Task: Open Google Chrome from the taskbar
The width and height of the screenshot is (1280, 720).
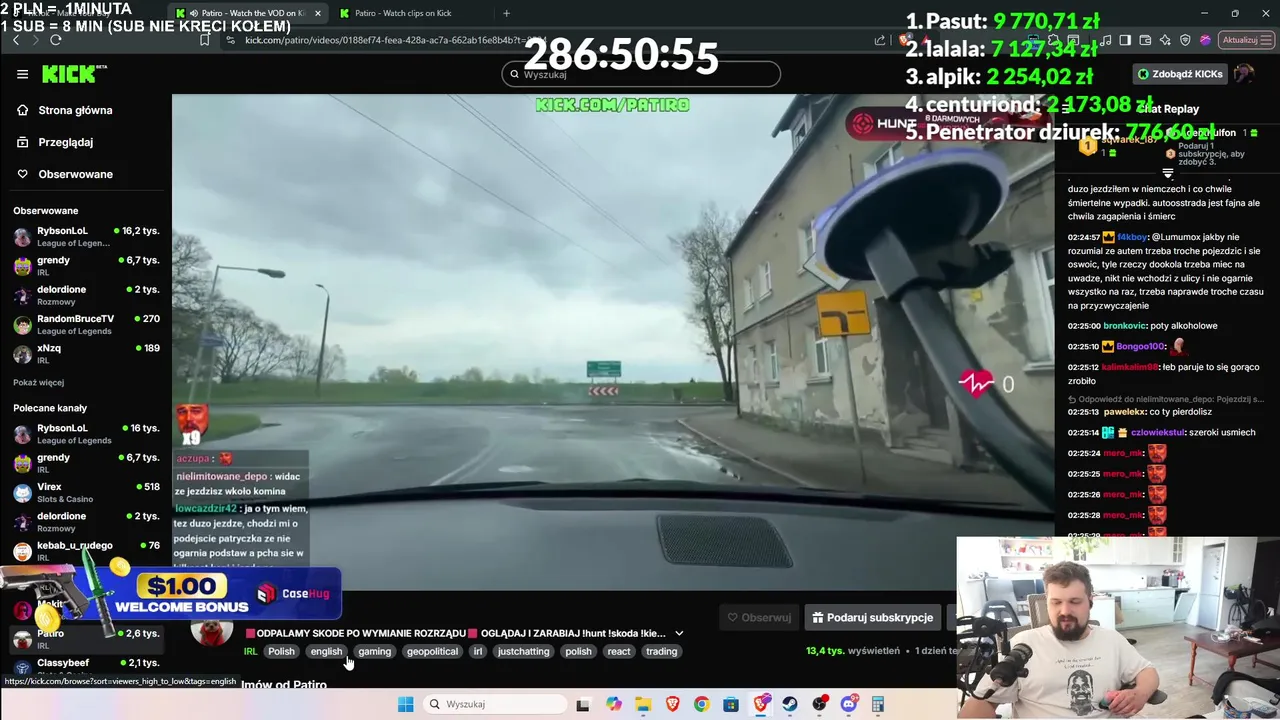Action: tap(701, 704)
